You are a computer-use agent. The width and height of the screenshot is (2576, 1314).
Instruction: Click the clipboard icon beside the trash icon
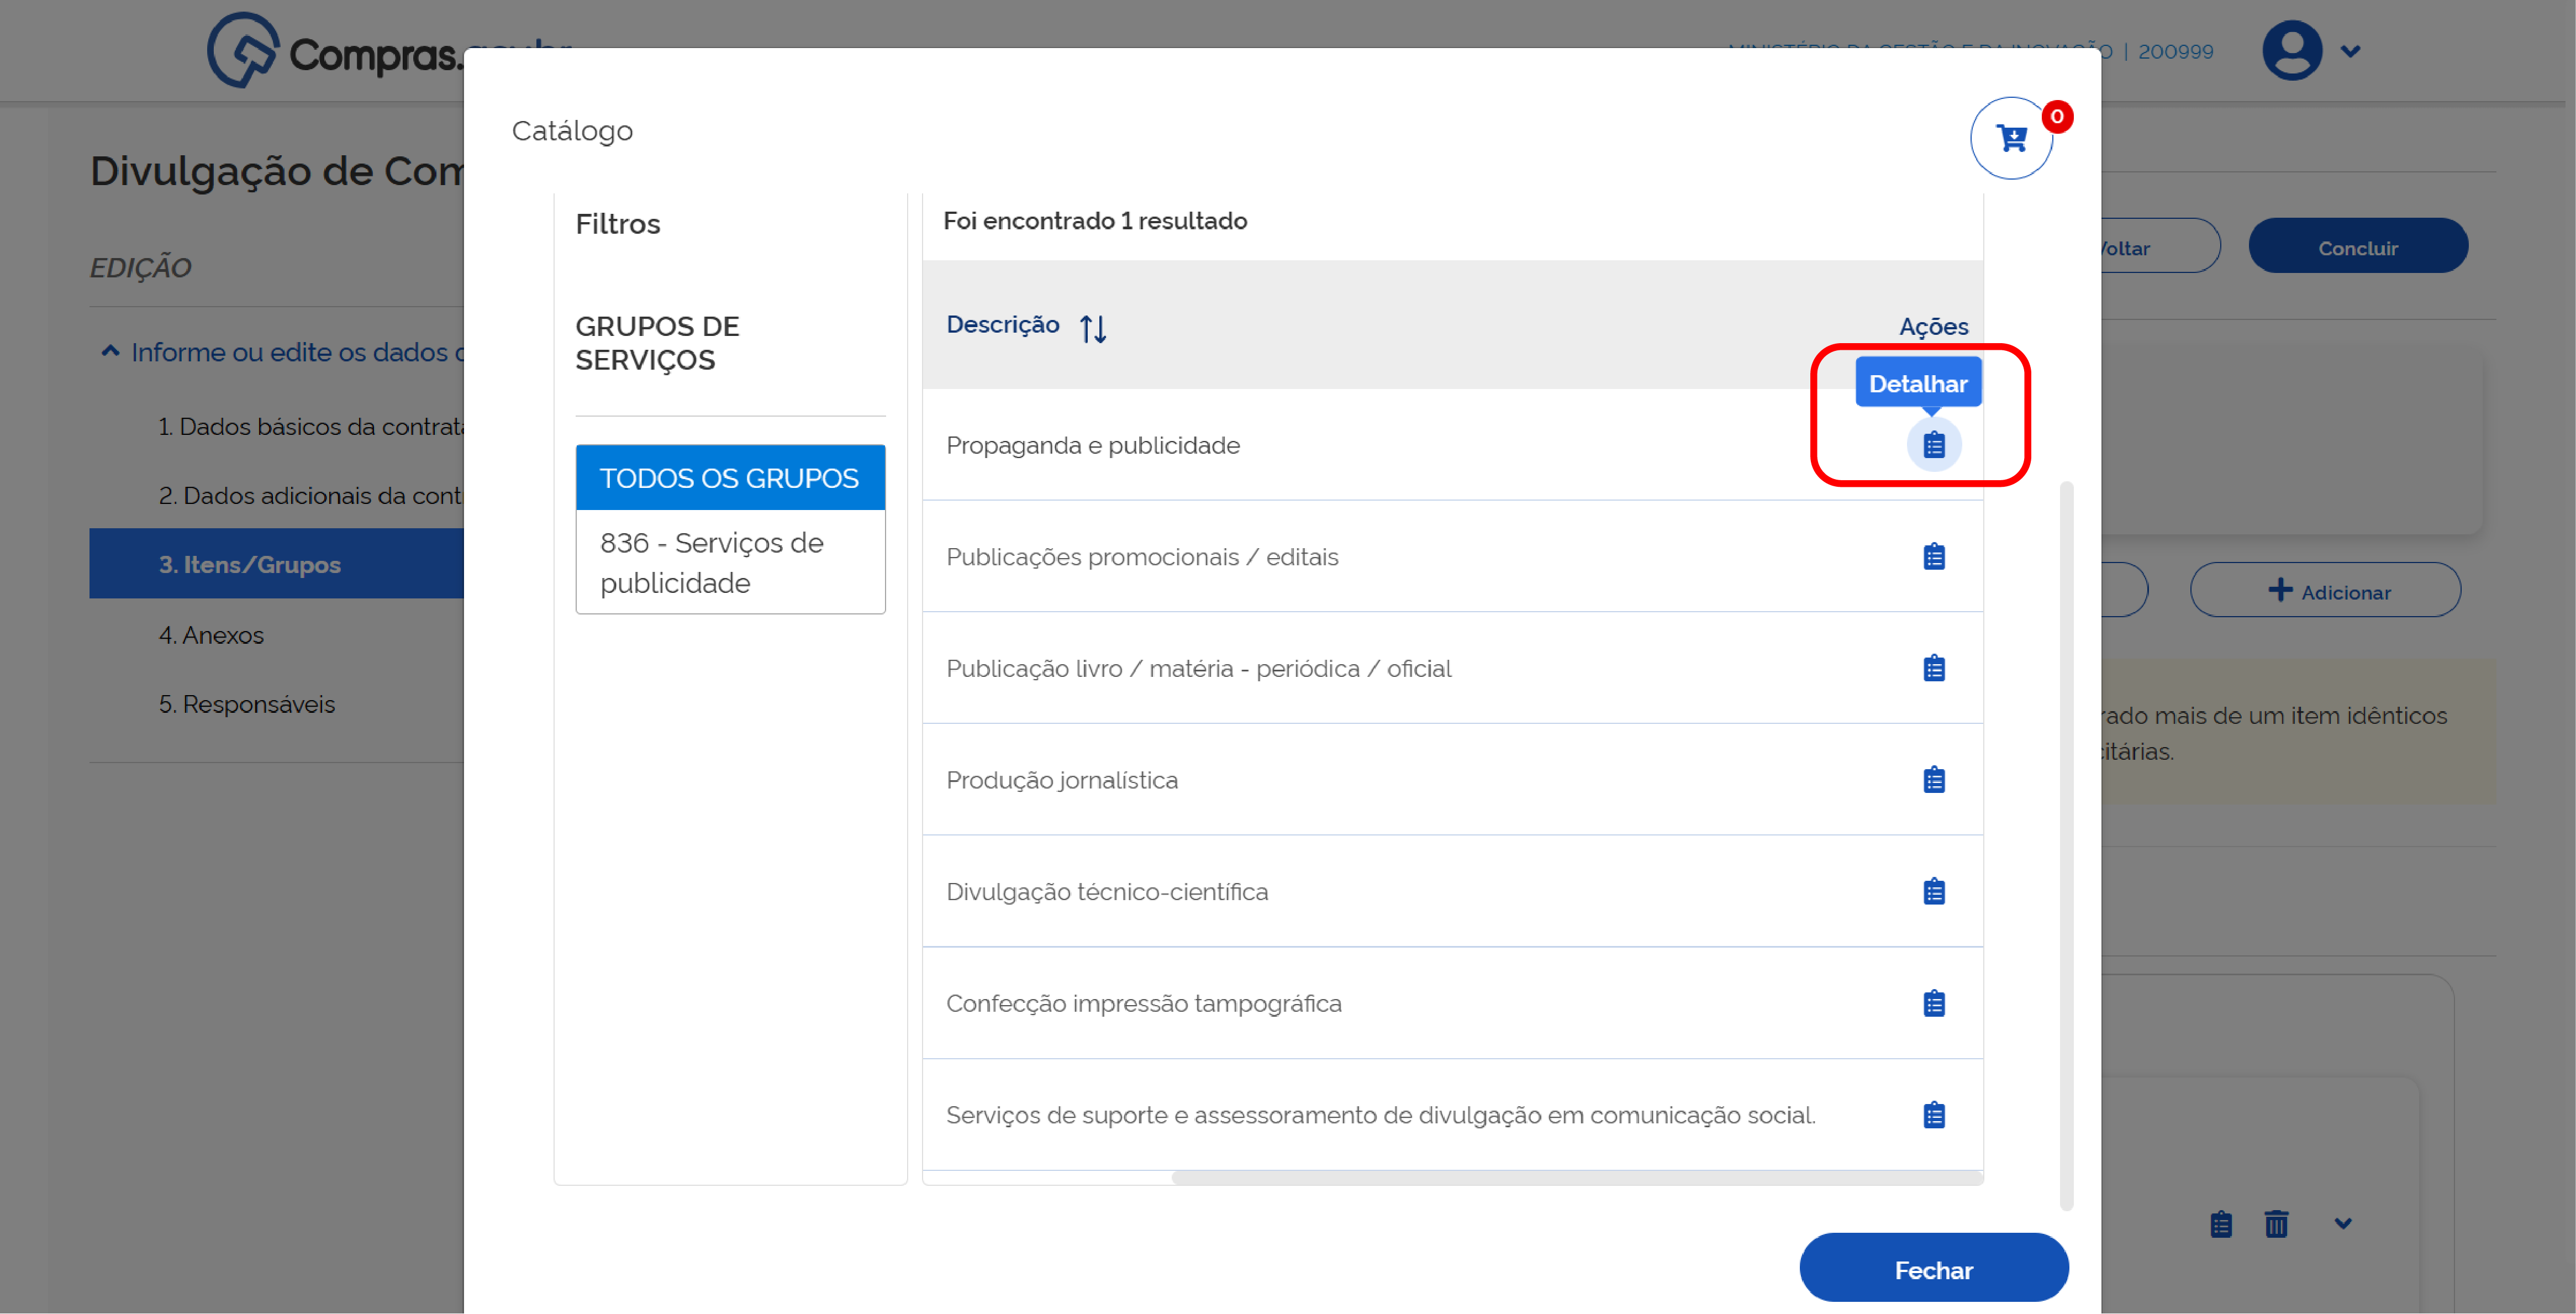2221,1224
